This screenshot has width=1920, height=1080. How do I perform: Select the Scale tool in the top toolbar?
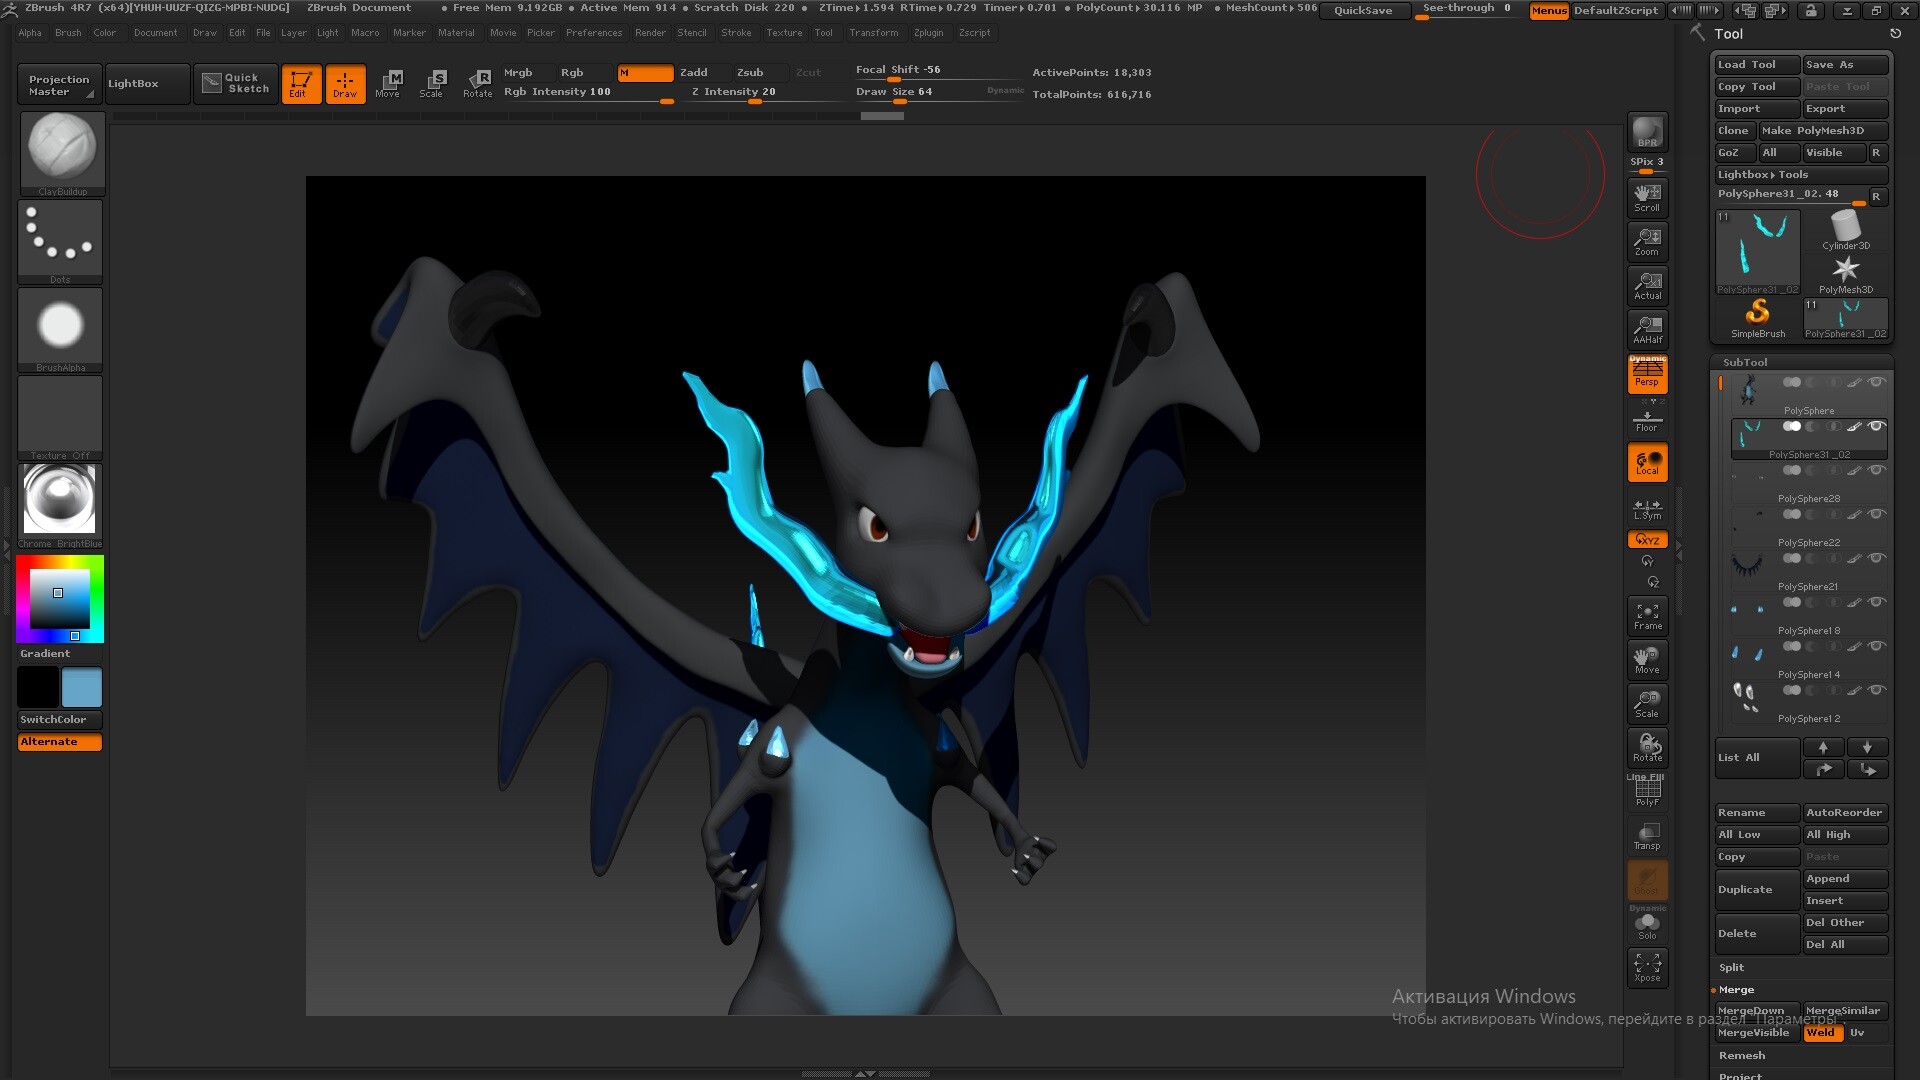pos(434,84)
